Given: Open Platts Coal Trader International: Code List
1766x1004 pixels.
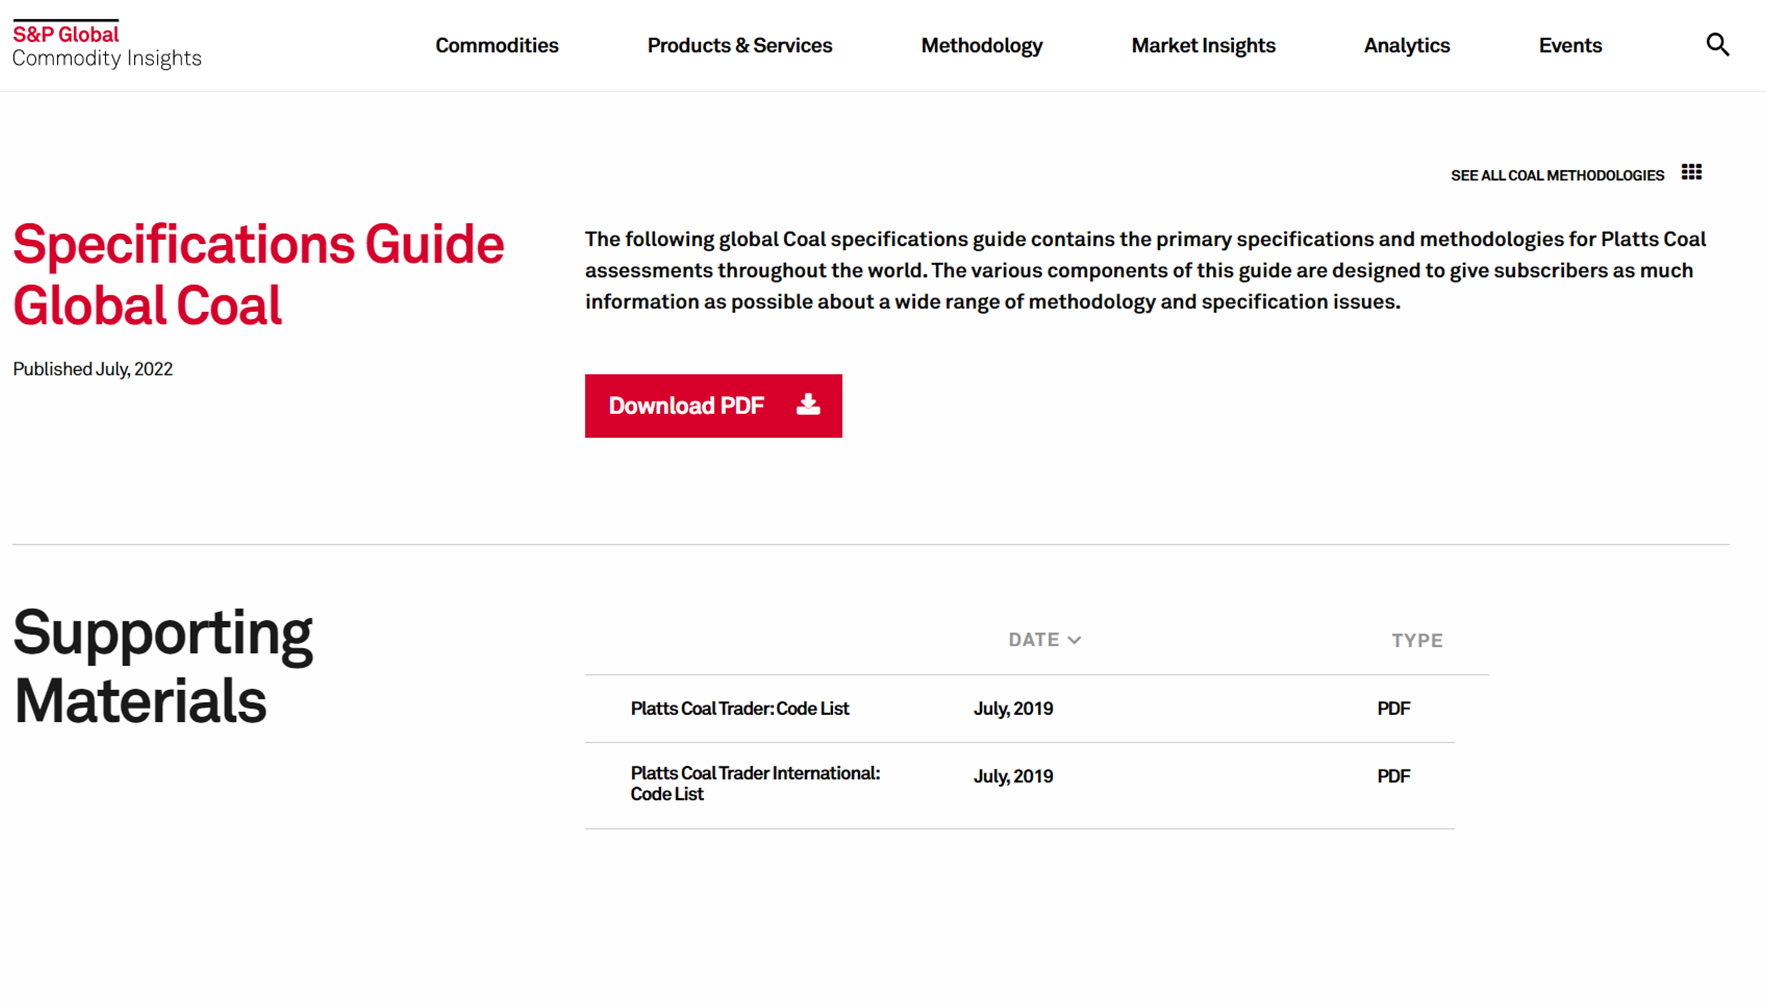Looking at the screenshot, I should (x=755, y=783).
